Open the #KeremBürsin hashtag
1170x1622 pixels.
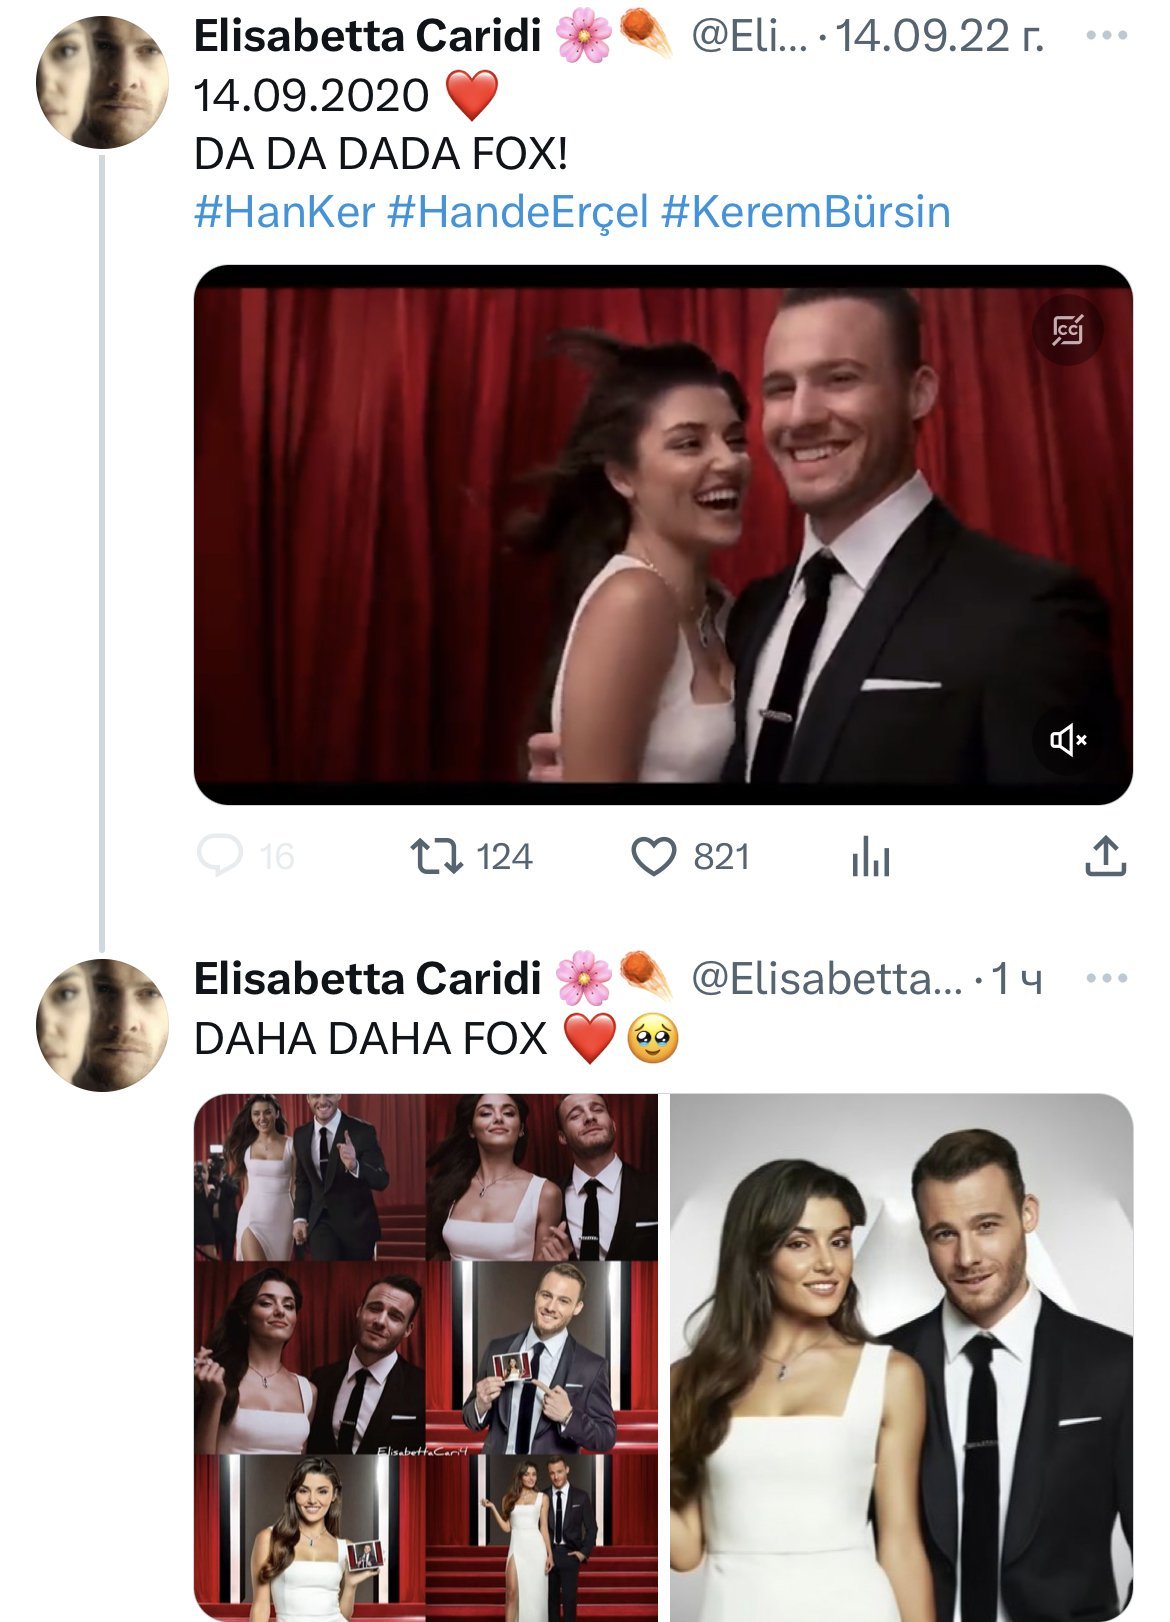pos(806,212)
